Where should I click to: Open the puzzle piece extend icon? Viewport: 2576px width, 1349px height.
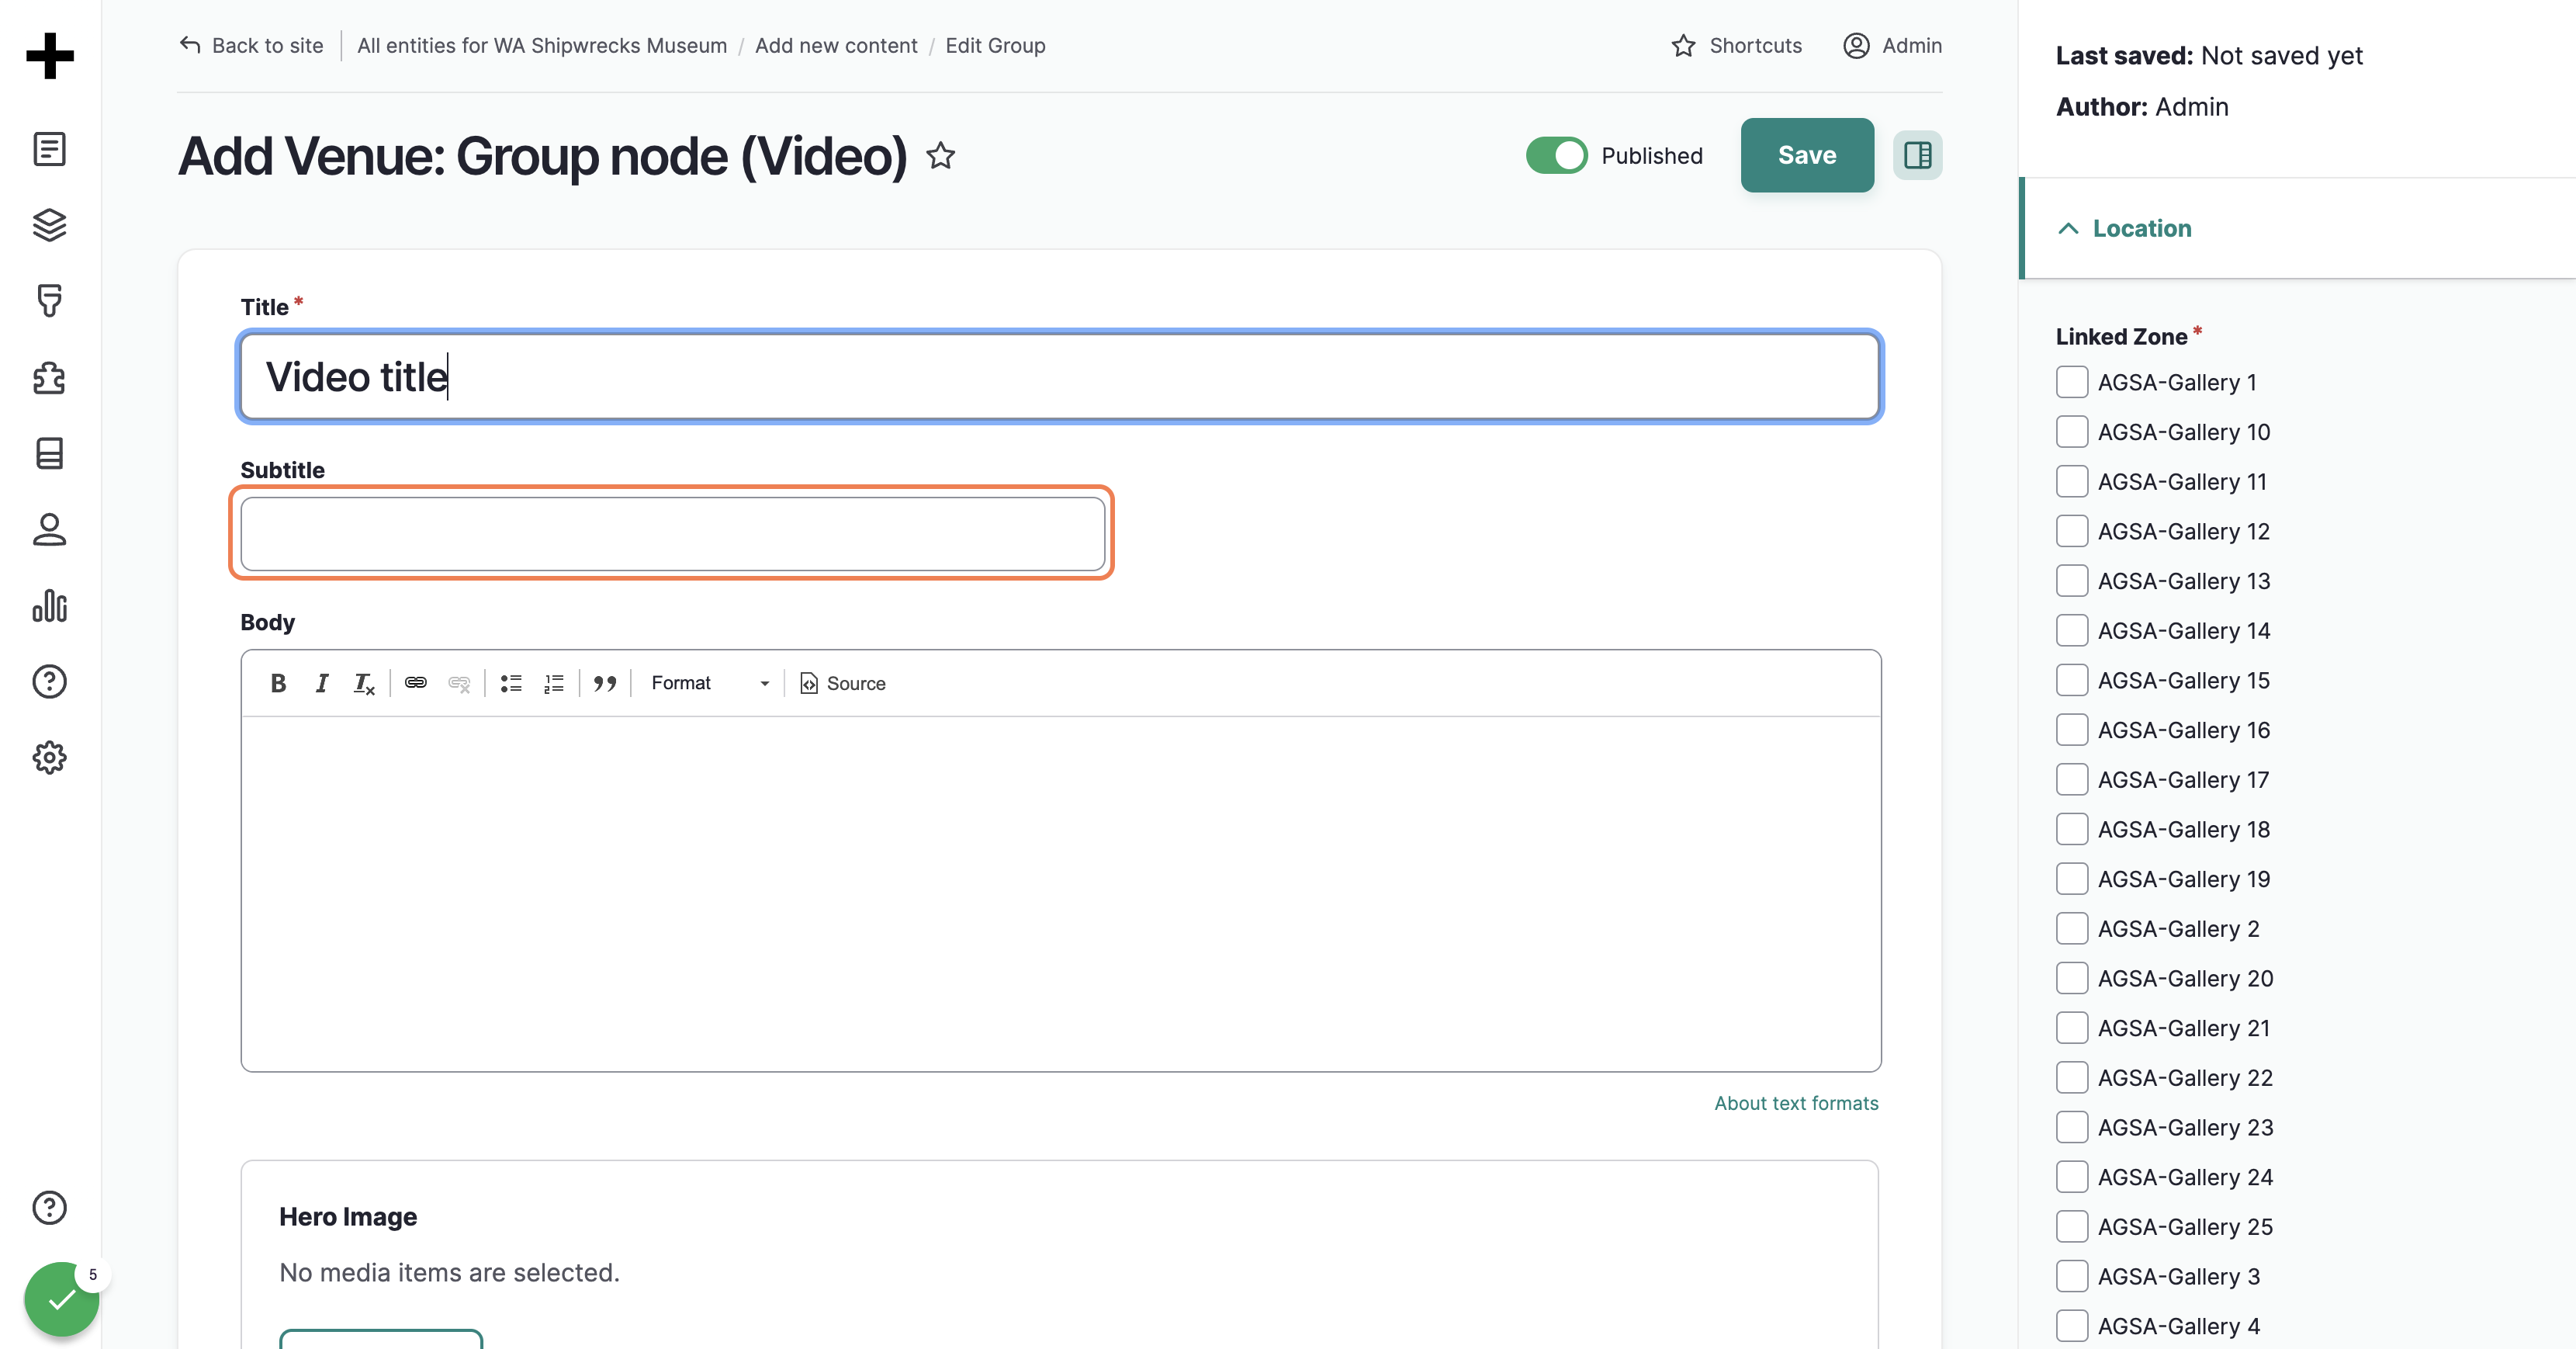click(x=50, y=378)
